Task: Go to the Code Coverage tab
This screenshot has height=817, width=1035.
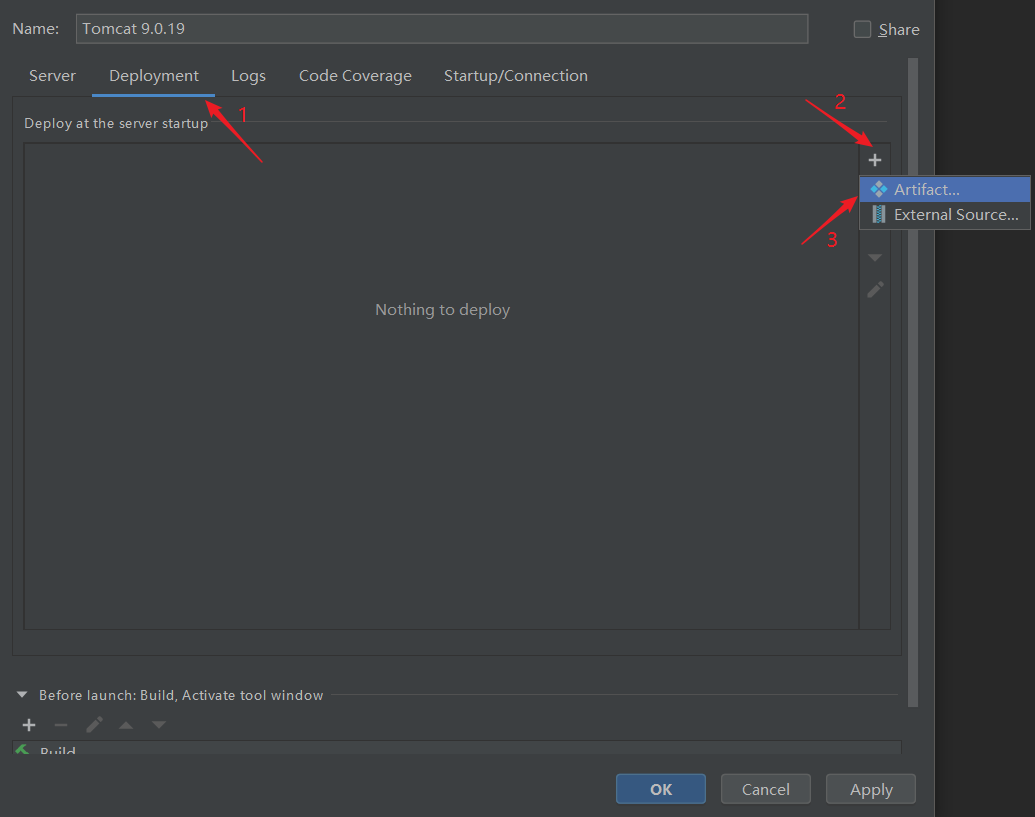Action: 355,76
